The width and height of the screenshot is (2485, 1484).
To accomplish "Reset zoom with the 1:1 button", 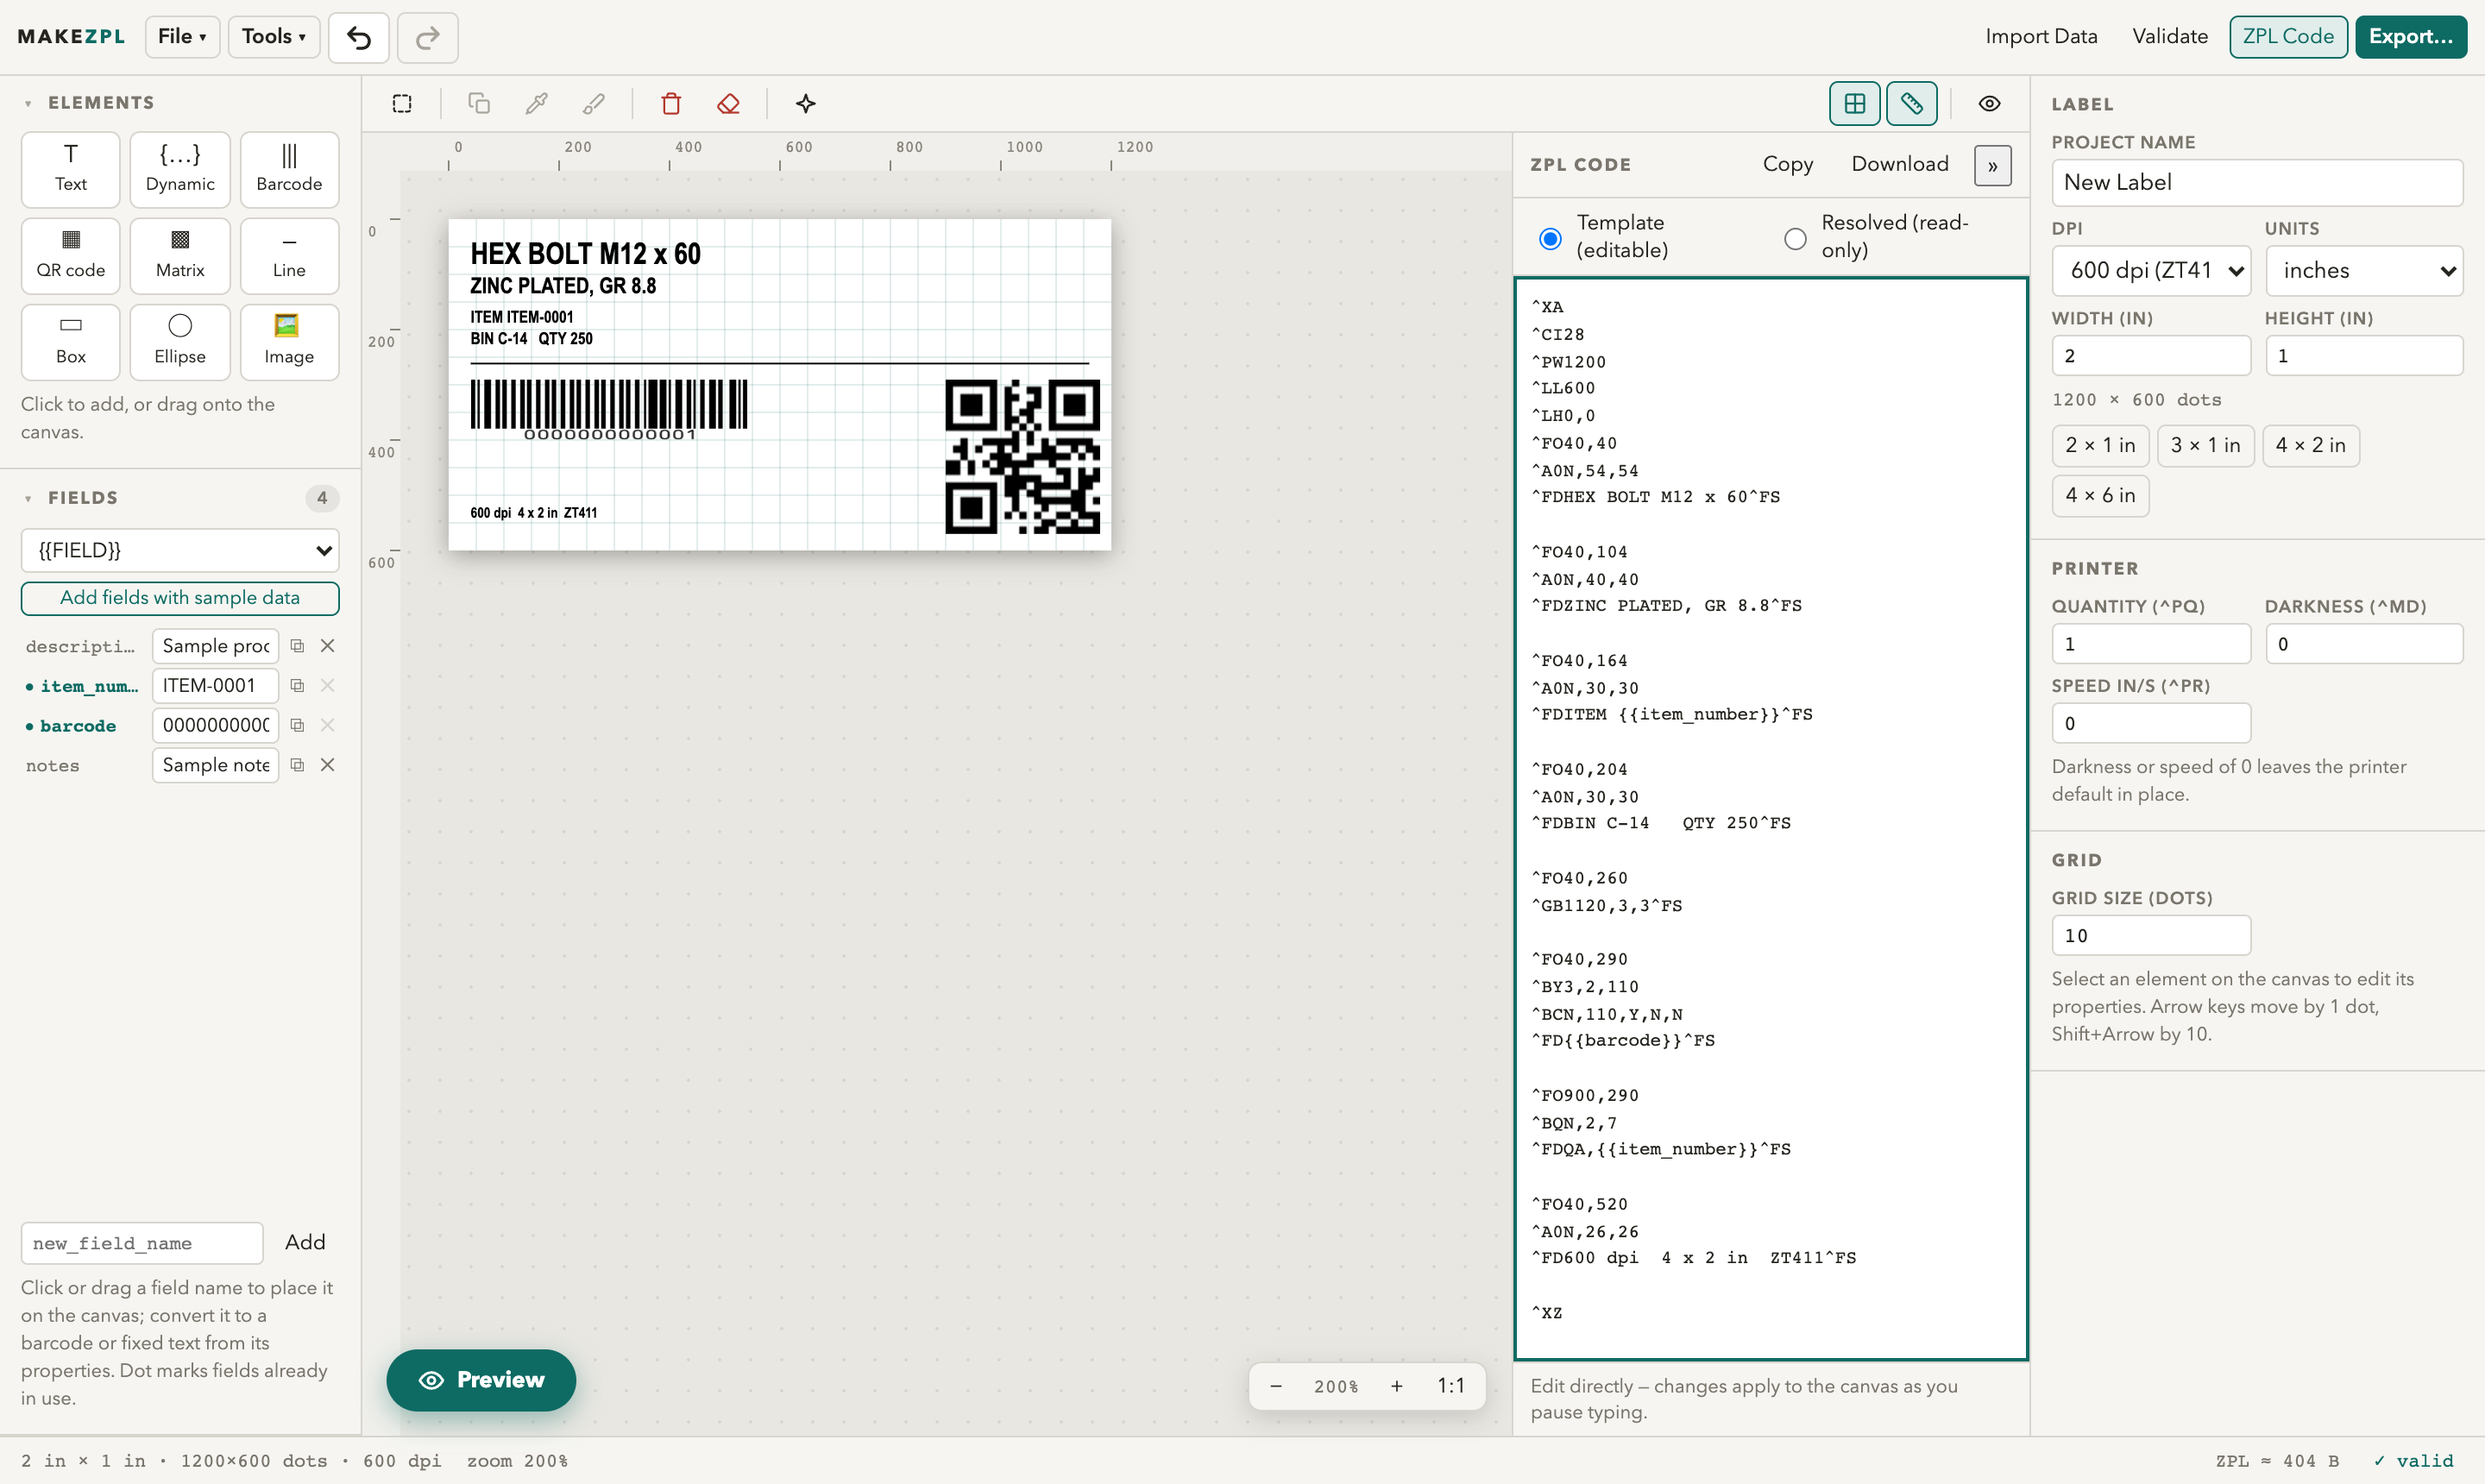I will tap(1450, 1386).
